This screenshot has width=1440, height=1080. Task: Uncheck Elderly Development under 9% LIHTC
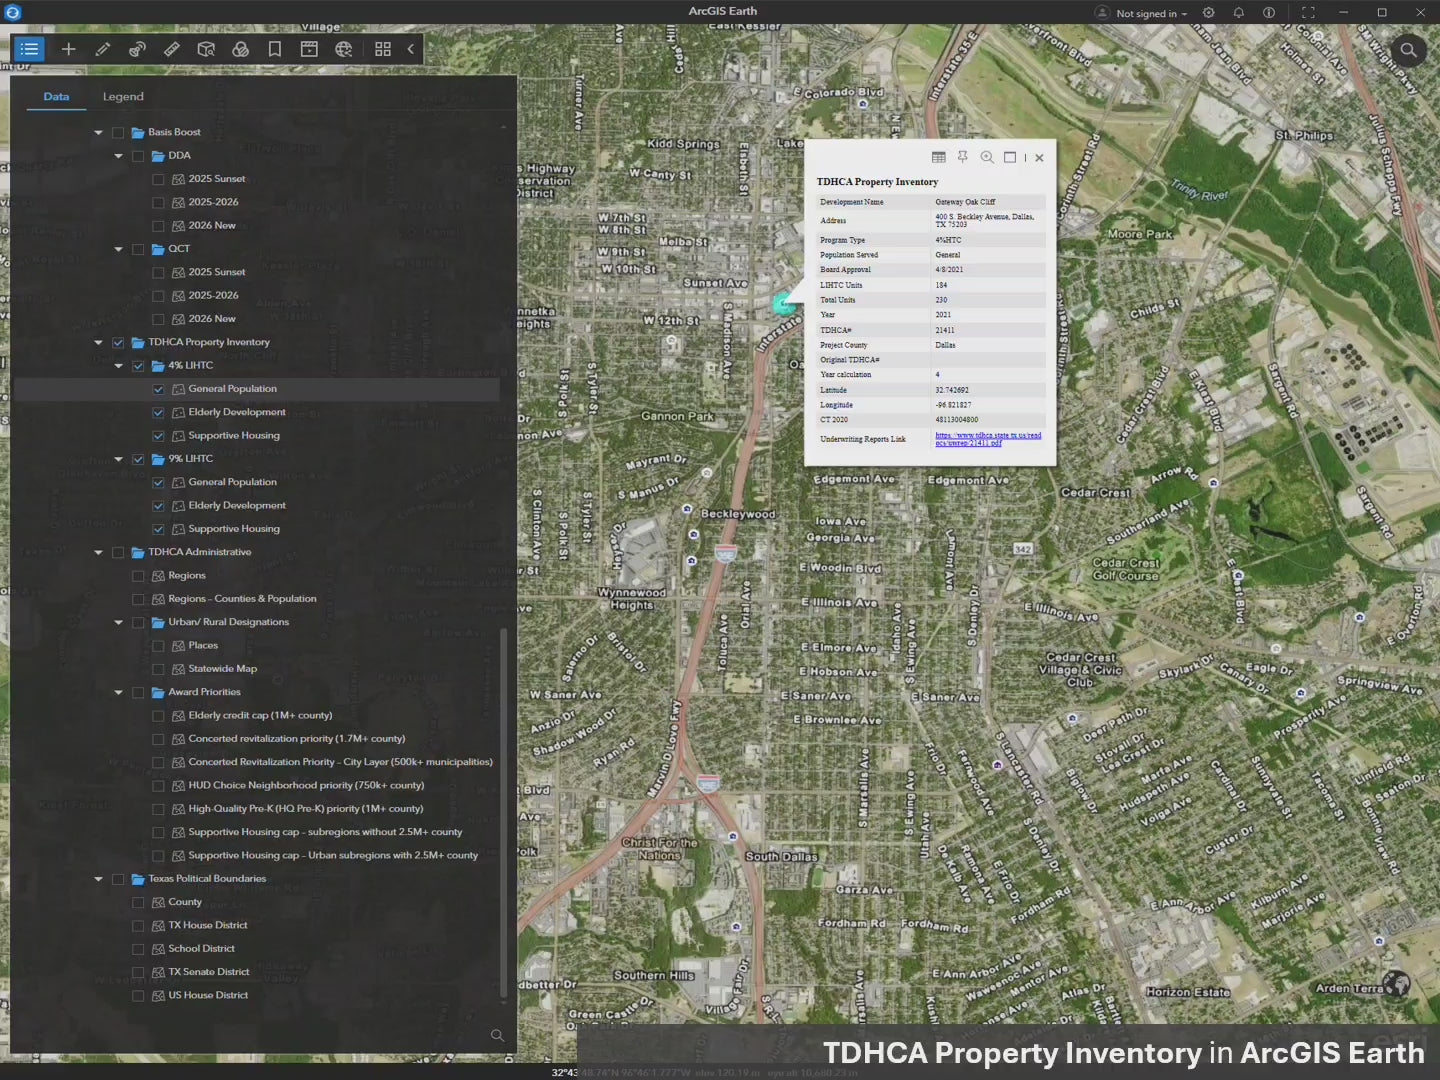point(158,506)
